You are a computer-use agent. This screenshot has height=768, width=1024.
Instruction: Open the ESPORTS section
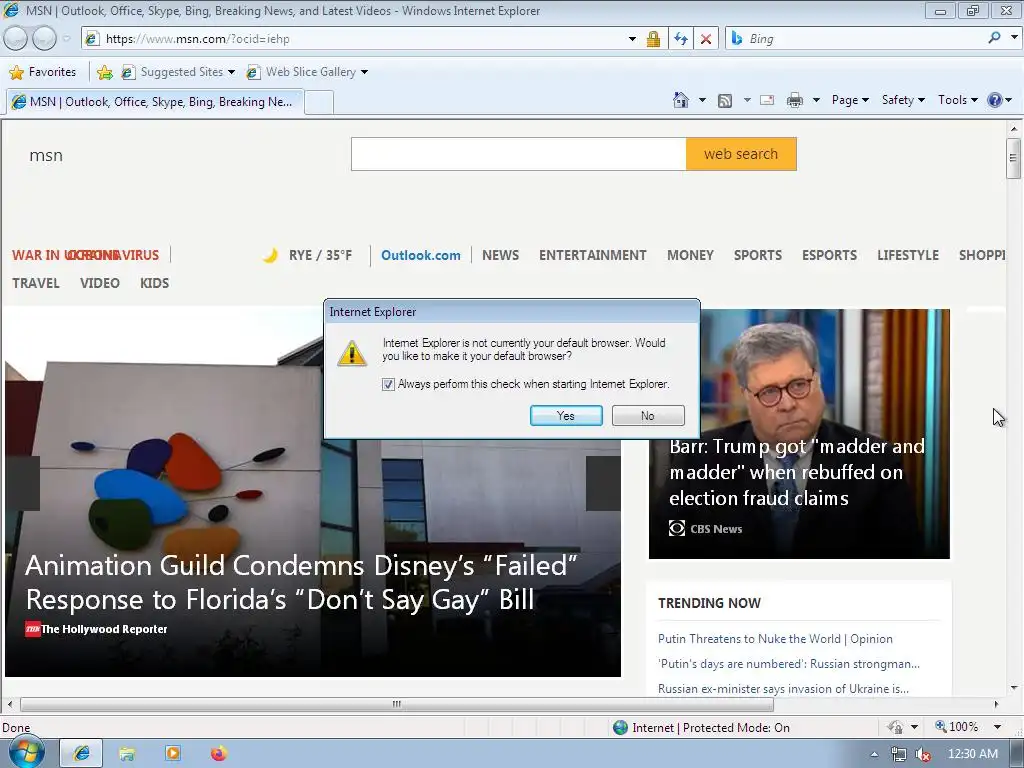829,255
